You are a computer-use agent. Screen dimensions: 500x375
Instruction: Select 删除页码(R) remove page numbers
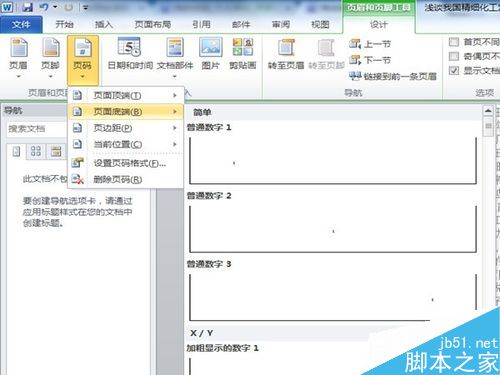[126, 180]
